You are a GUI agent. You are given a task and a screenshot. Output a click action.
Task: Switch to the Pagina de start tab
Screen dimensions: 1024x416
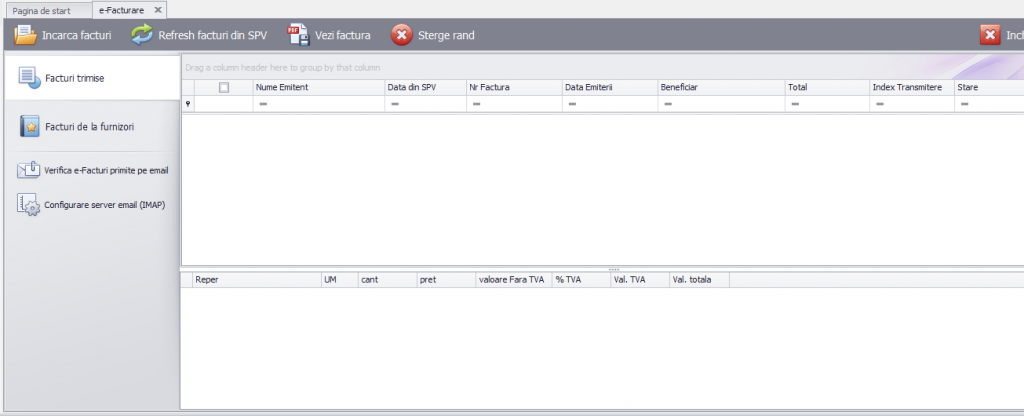42,10
